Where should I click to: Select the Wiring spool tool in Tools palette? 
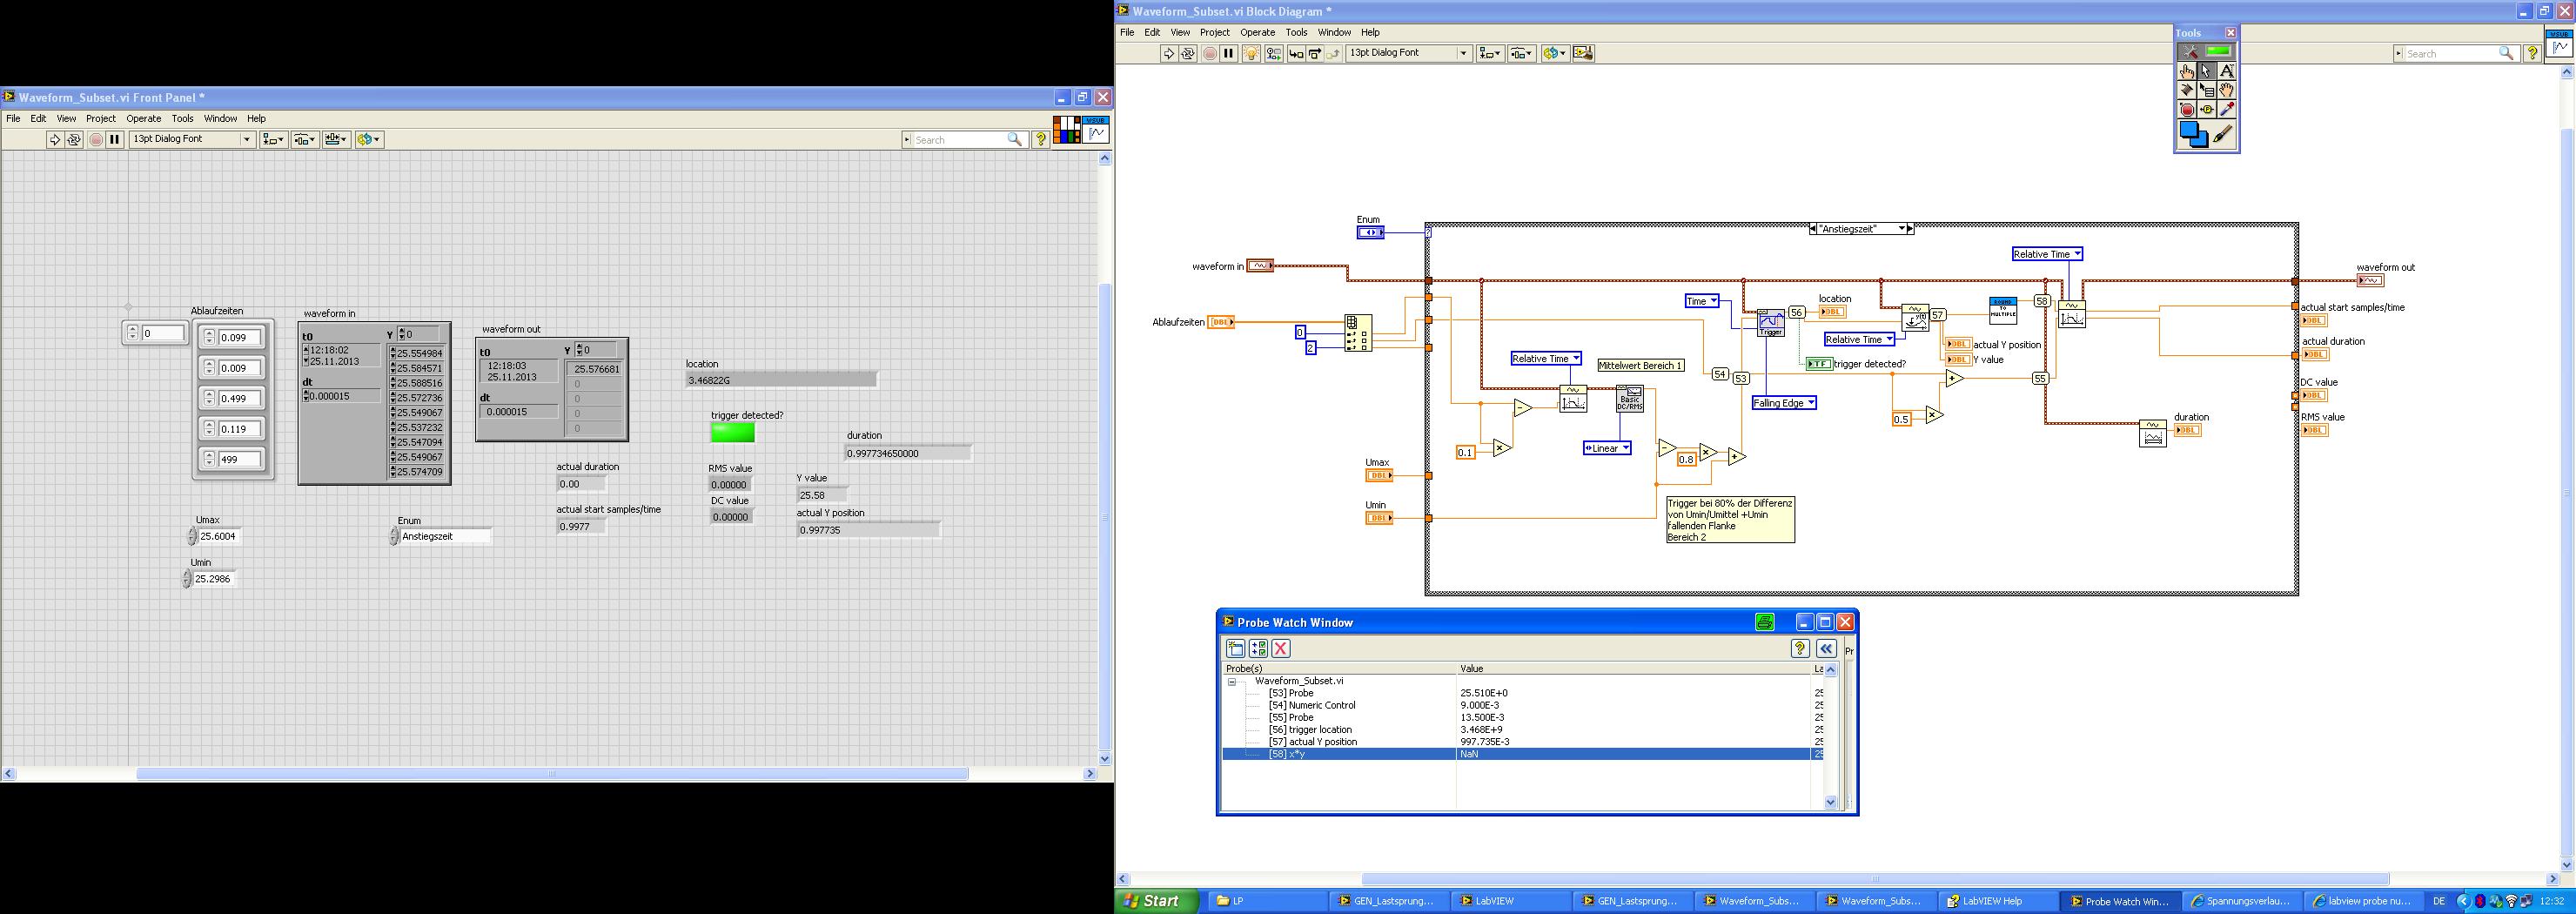click(x=2187, y=90)
